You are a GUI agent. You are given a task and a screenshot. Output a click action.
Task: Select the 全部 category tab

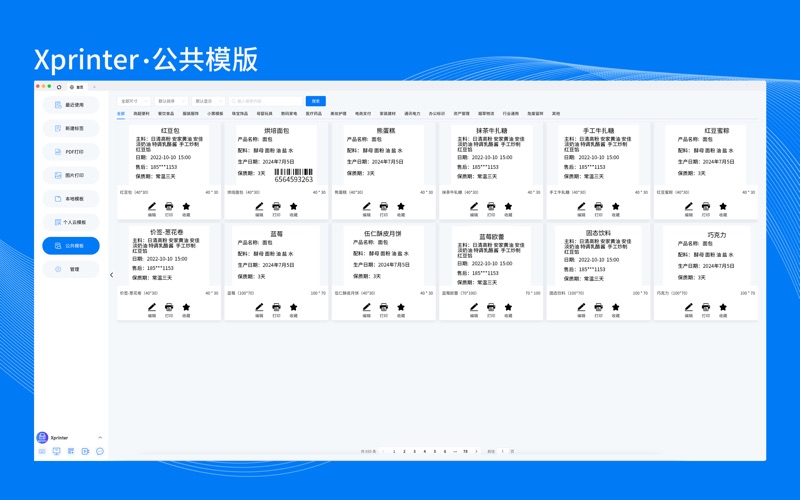pos(121,114)
